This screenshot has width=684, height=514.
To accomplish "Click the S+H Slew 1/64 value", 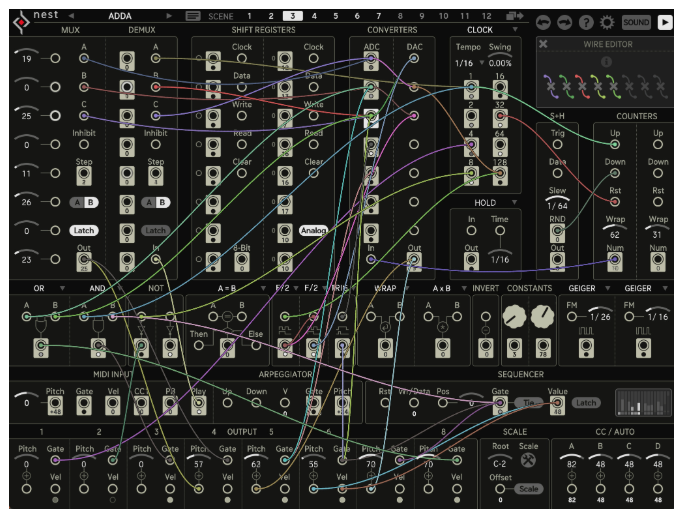I will coord(557,206).
